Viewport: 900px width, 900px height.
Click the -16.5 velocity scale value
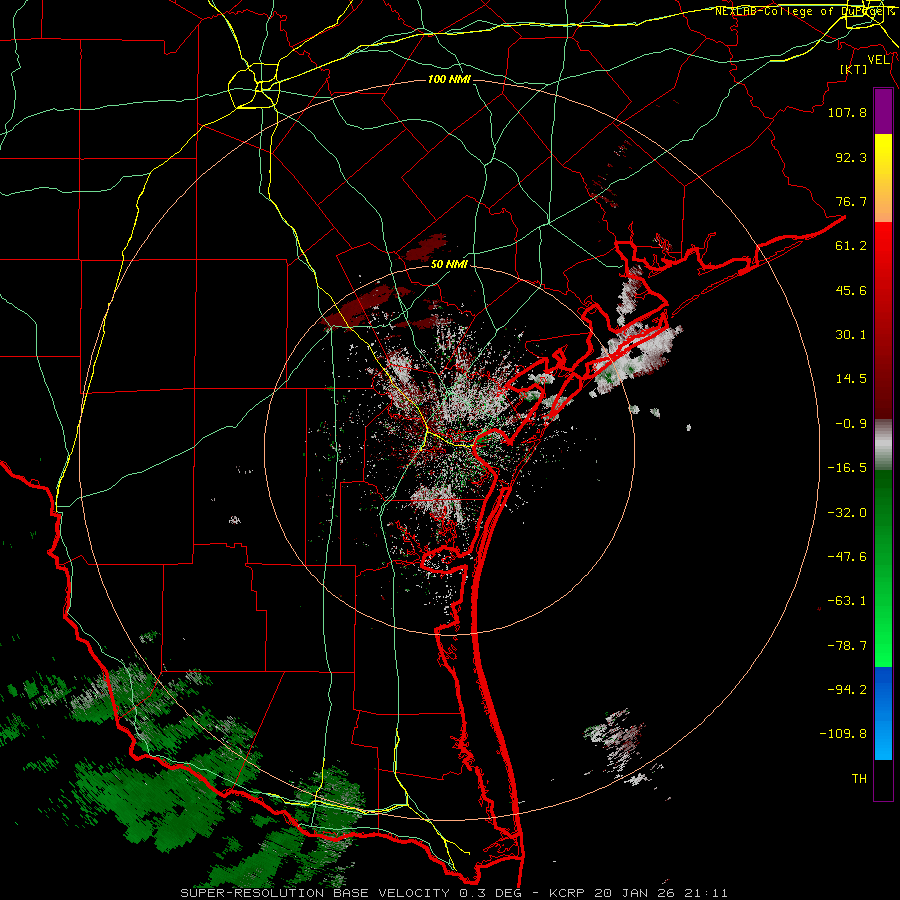click(847, 468)
